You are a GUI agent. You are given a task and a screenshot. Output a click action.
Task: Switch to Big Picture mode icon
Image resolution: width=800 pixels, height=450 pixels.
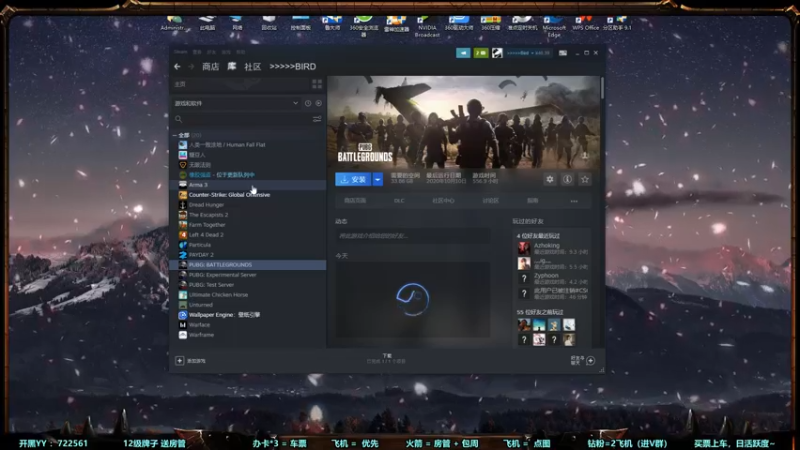pos(563,53)
